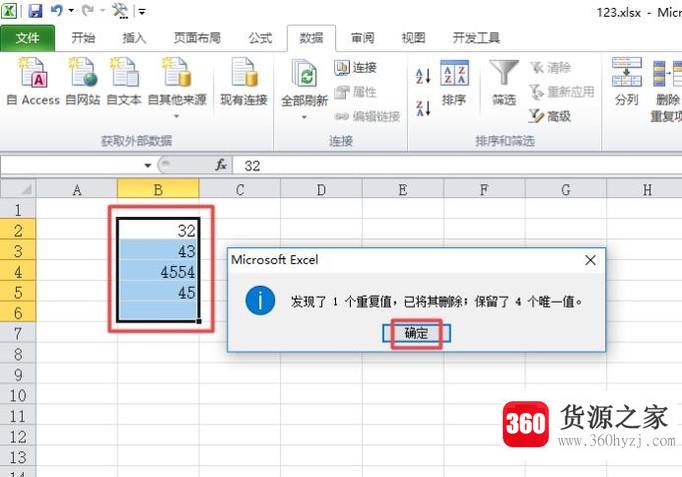Click 现有连接 icon
Image resolution: width=682 pixels, height=477 pixels.
coord(244,82)
